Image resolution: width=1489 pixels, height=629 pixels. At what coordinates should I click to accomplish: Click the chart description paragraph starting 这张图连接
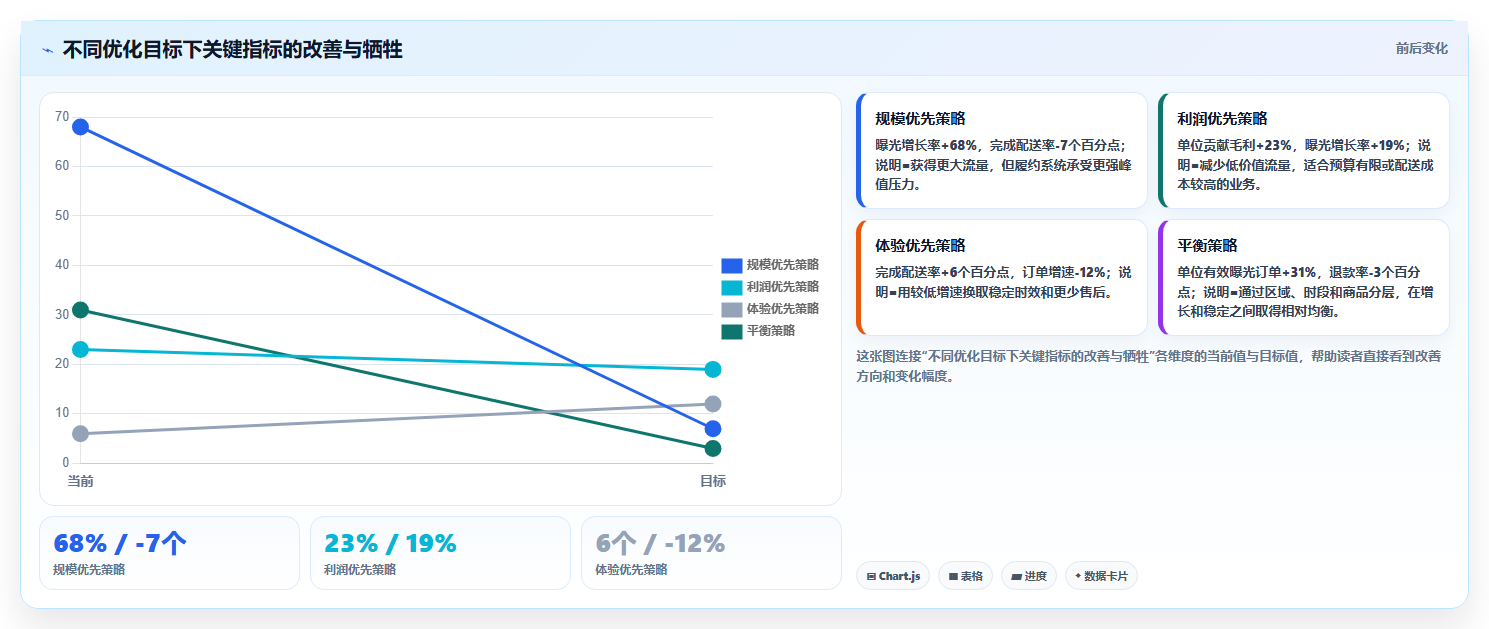click(1148, 366)
